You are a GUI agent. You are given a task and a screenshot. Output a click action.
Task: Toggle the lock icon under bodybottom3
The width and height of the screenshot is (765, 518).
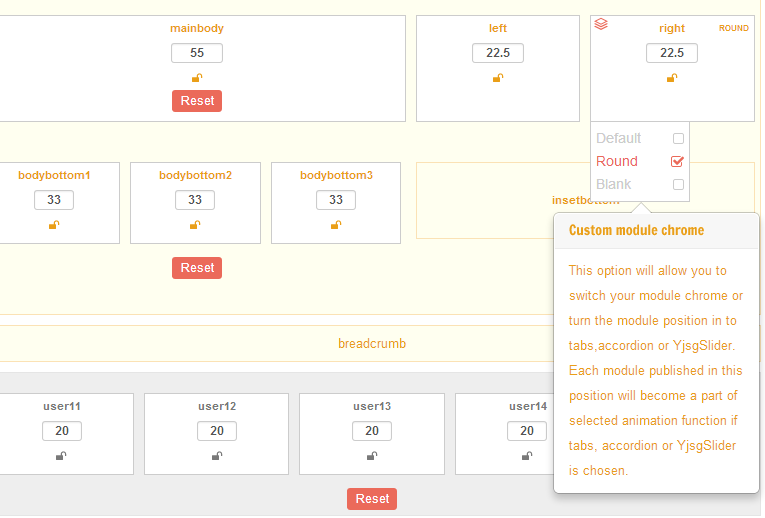tap(336, 224)
